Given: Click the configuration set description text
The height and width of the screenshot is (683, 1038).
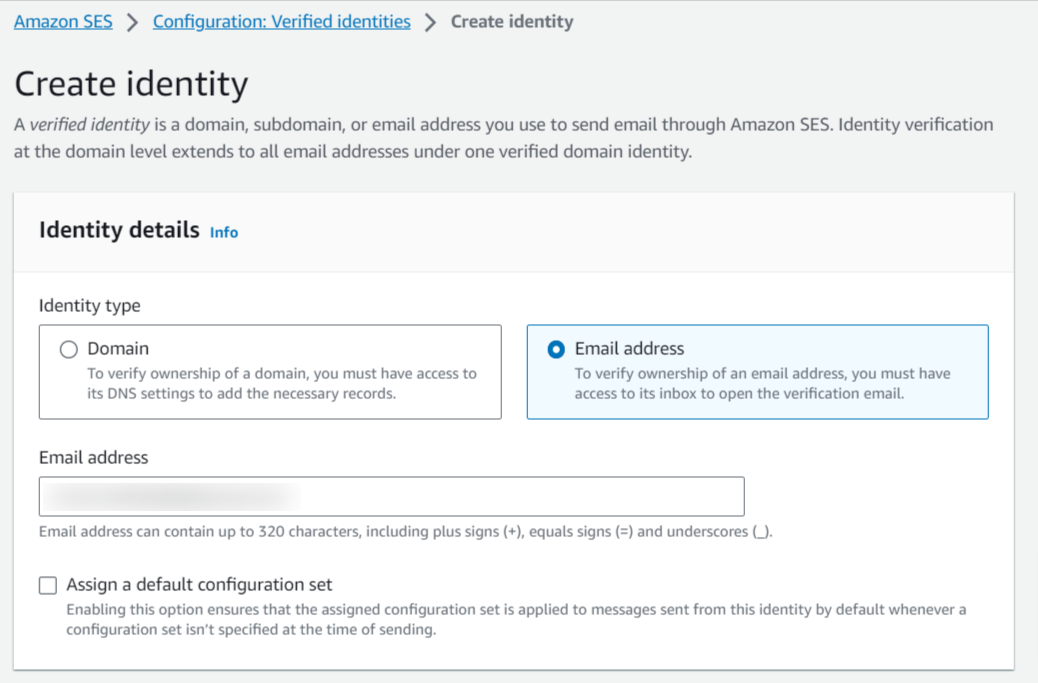Looking at the screenshot, I should (515, 619).
